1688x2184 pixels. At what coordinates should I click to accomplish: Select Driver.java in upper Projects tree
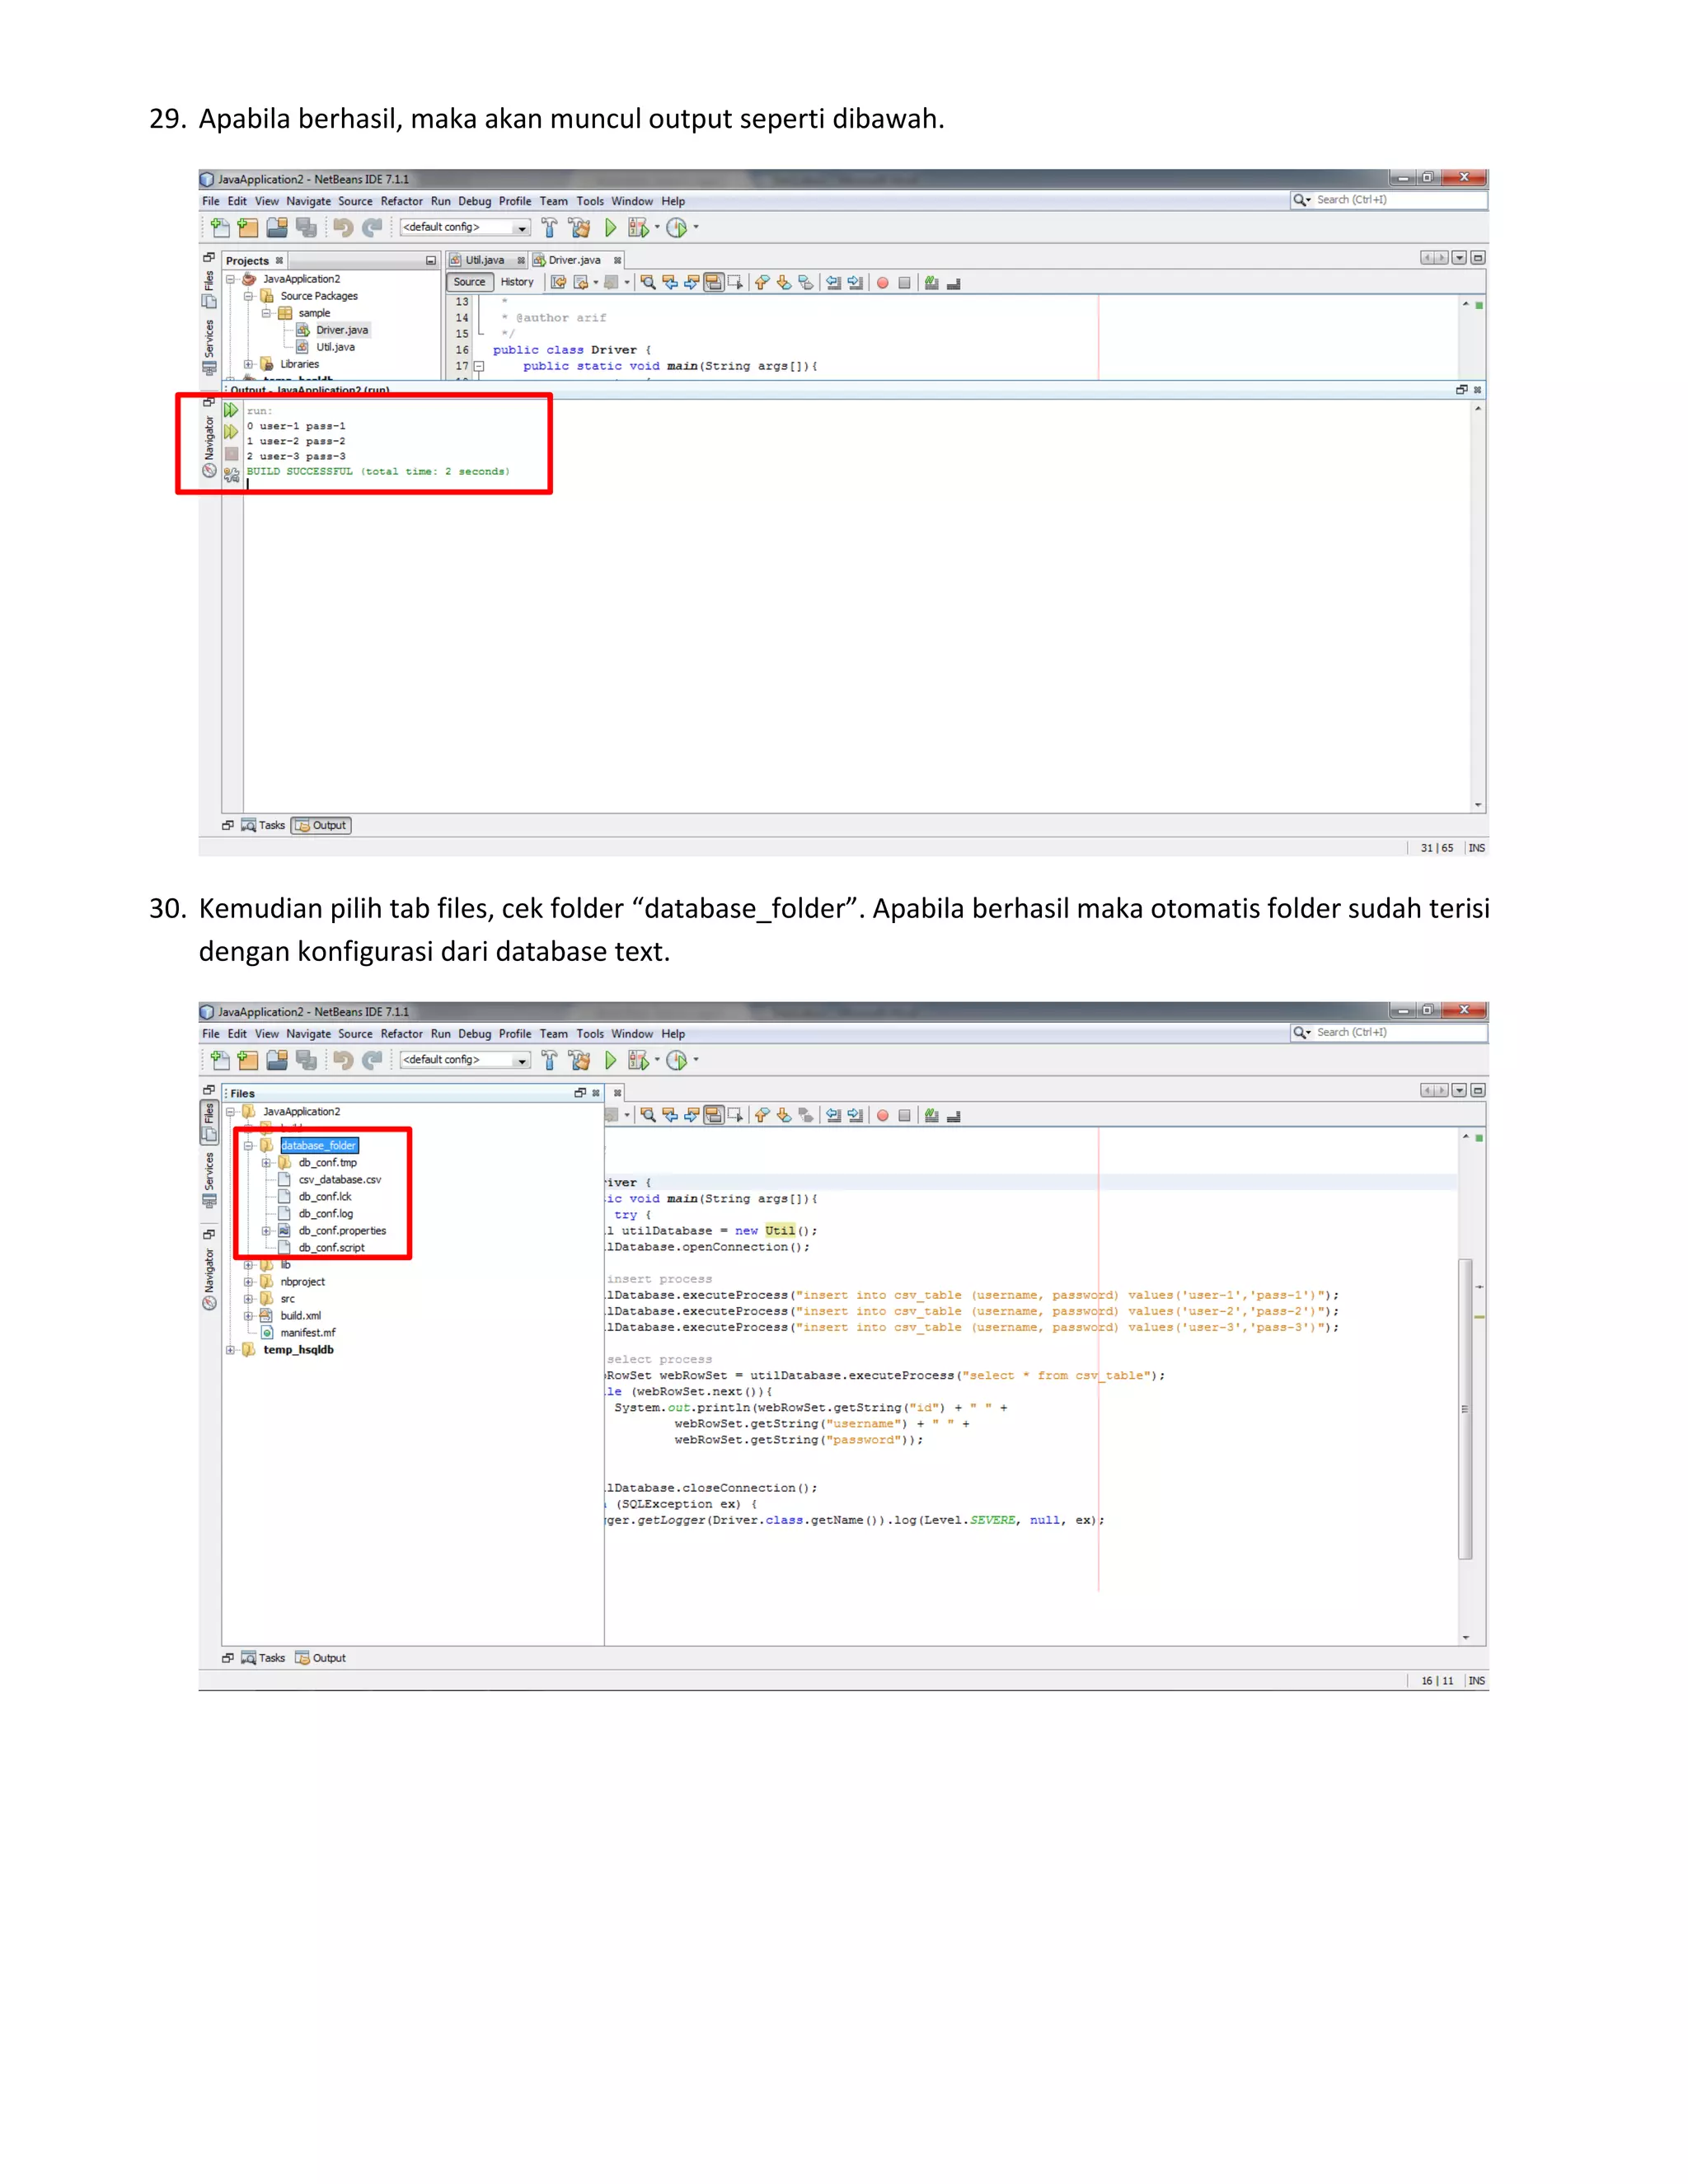tap(342, 330)
